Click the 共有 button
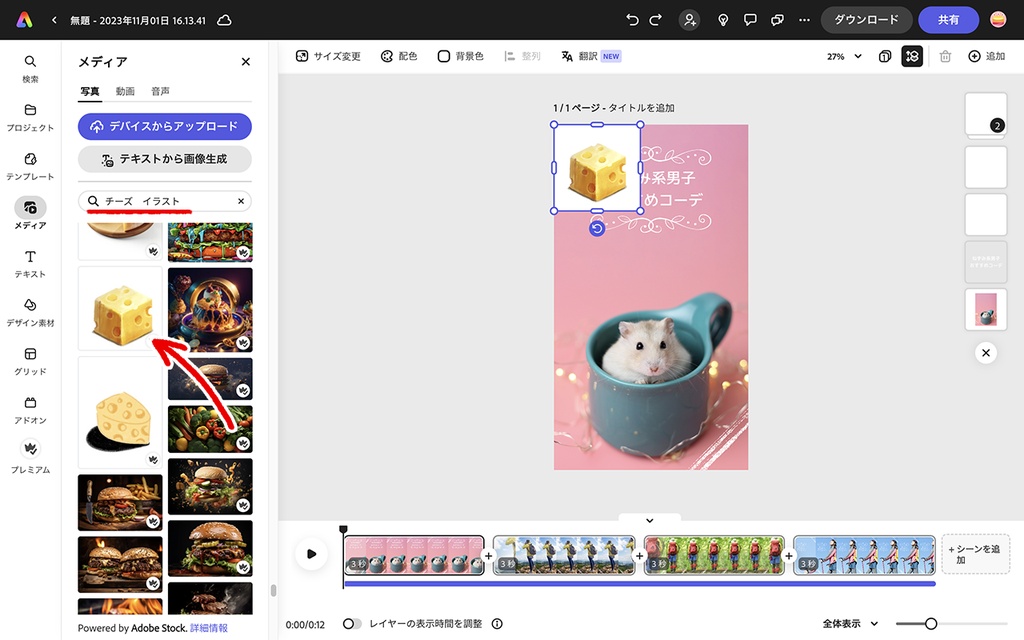The width and height of the screenshot is (1024, 640). (948, 20)
